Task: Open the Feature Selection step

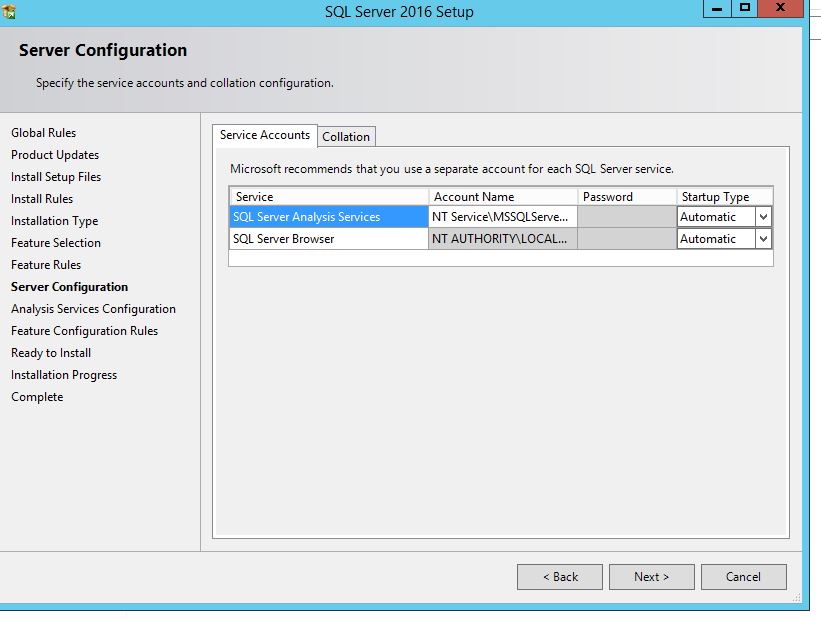Action: point(56,243)
